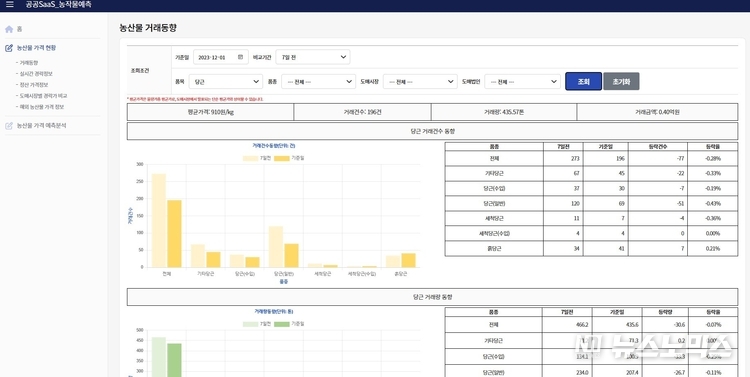
Task: Click the 흙당근 기준일 bar in 거래건수 chart
Action: (408, 260)
